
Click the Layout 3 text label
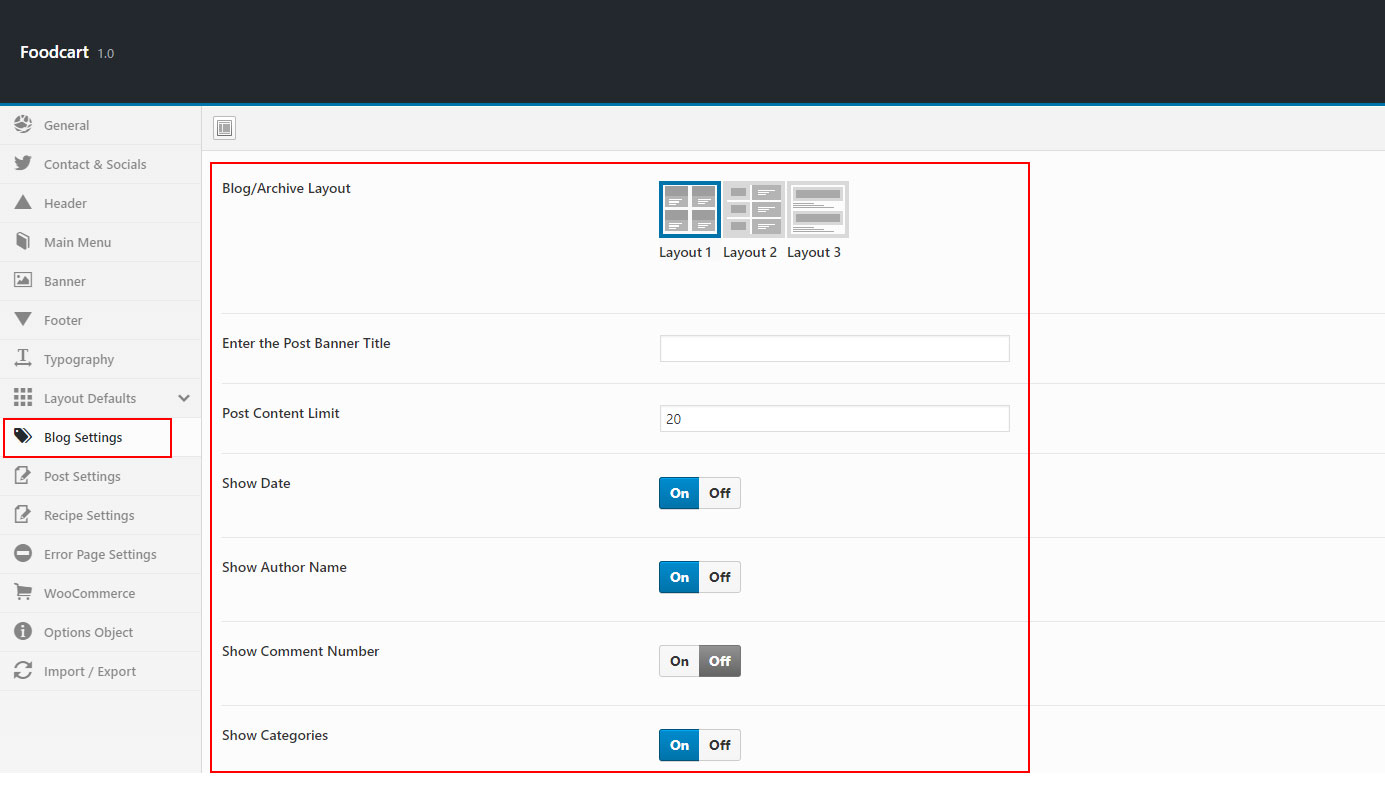(814, 252)
